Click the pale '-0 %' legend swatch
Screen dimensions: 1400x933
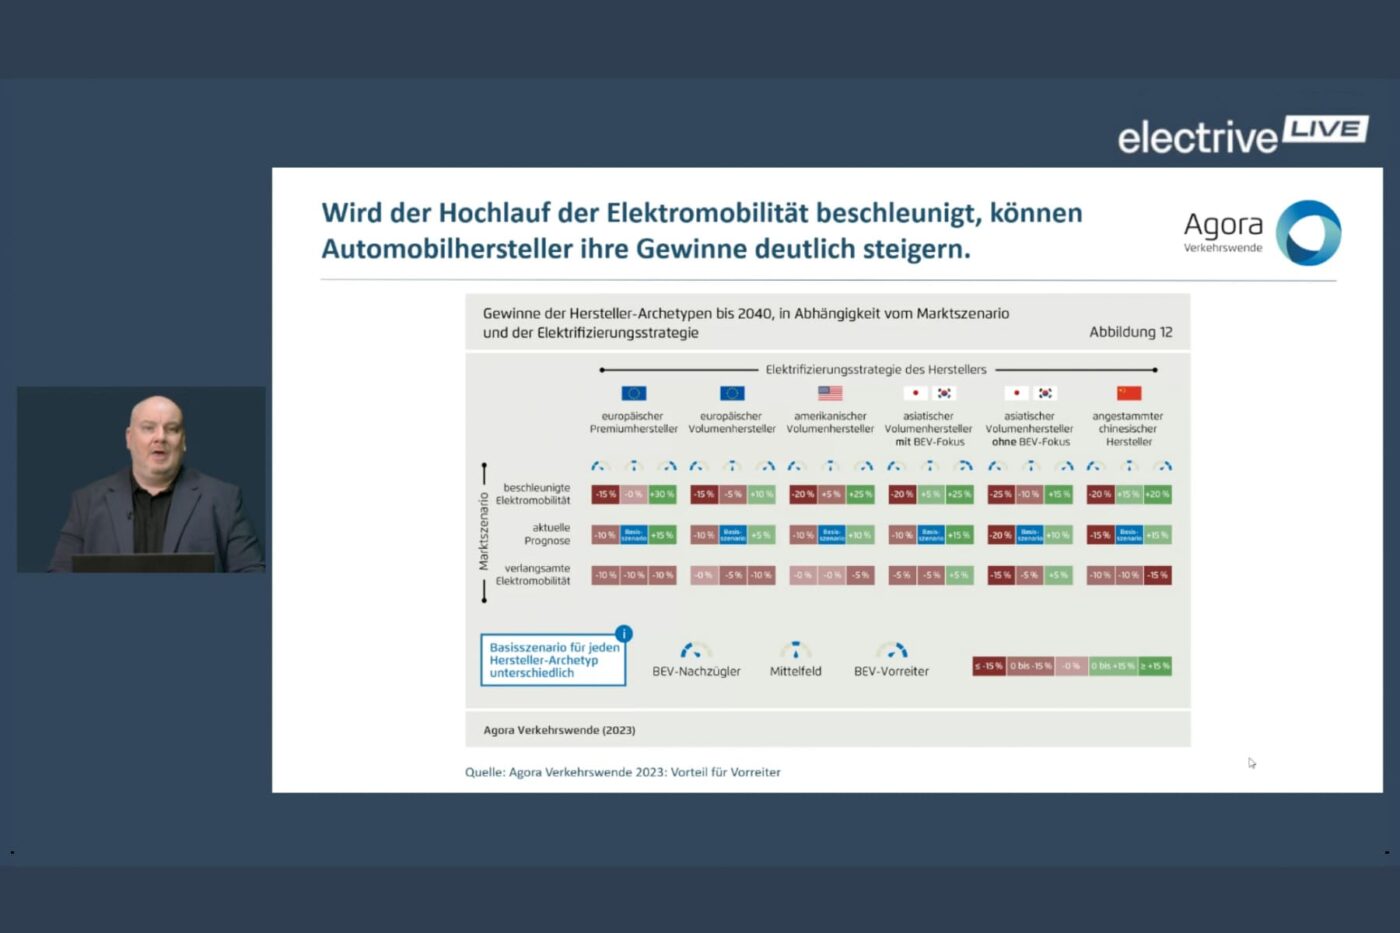(1071, 666)
